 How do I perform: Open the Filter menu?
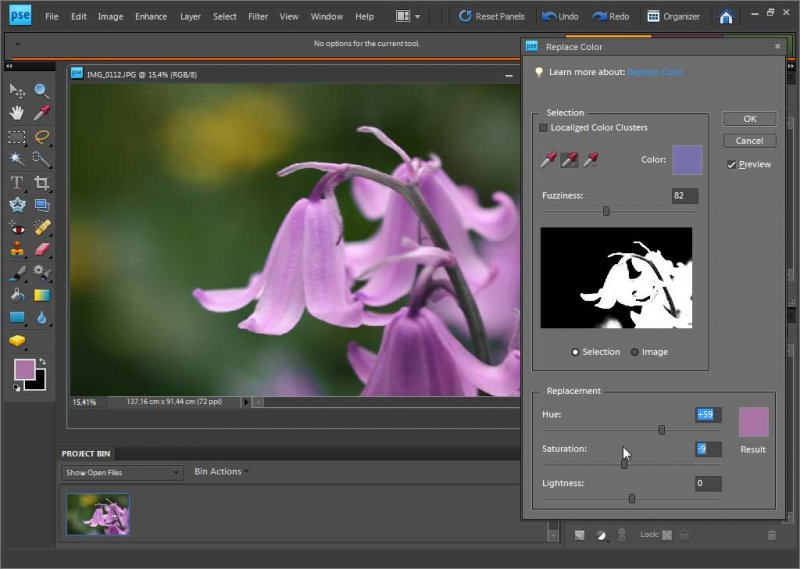[x=257, y=17]
